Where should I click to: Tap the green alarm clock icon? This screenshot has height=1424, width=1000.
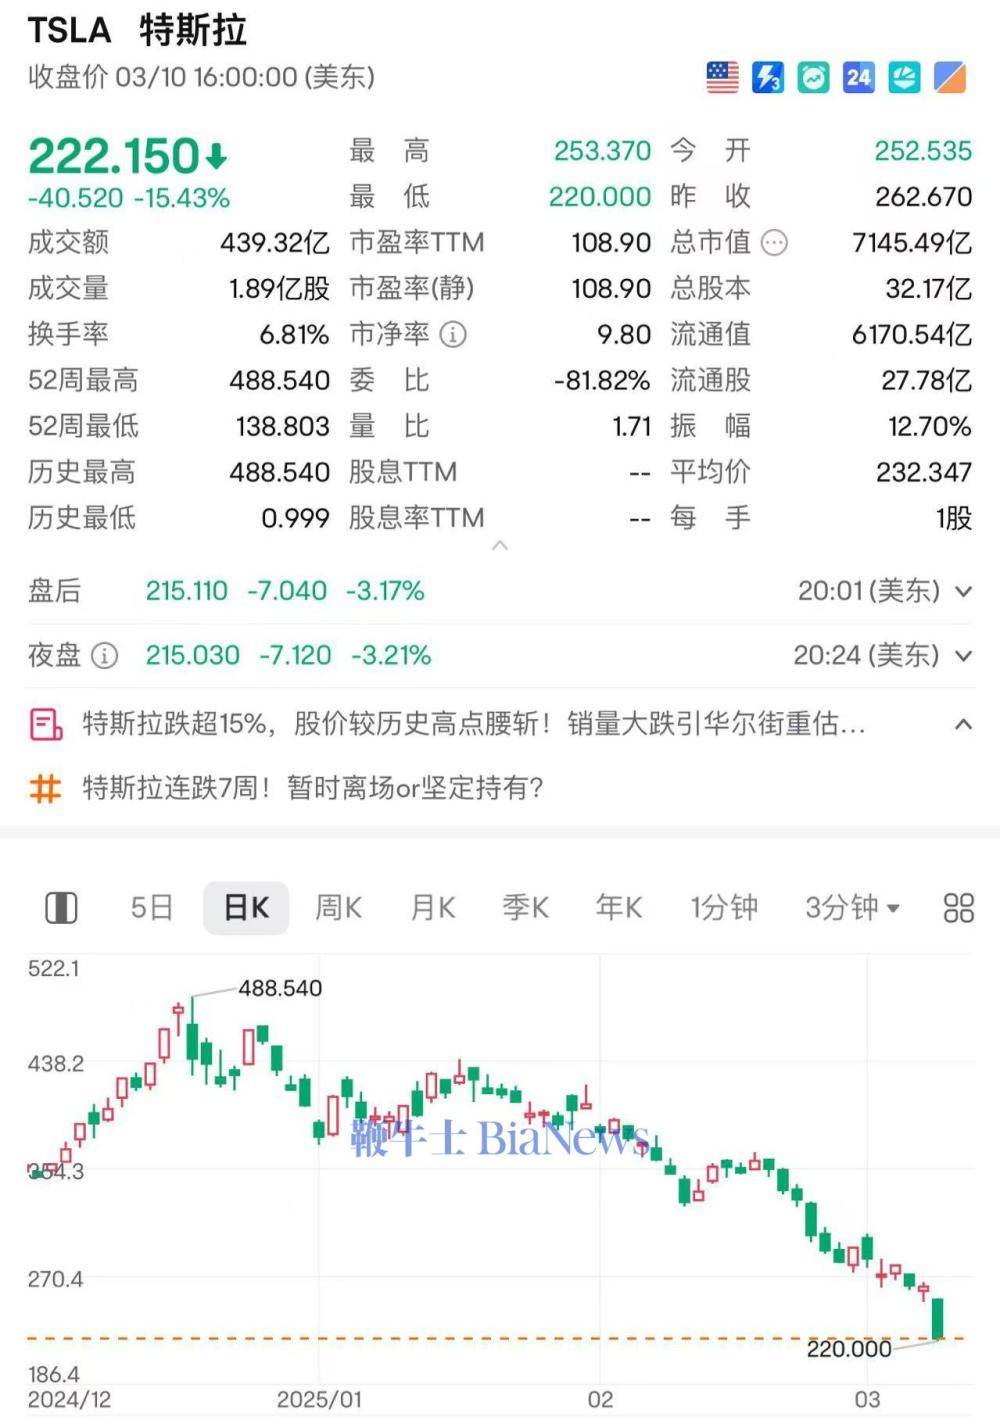[813, 78]
